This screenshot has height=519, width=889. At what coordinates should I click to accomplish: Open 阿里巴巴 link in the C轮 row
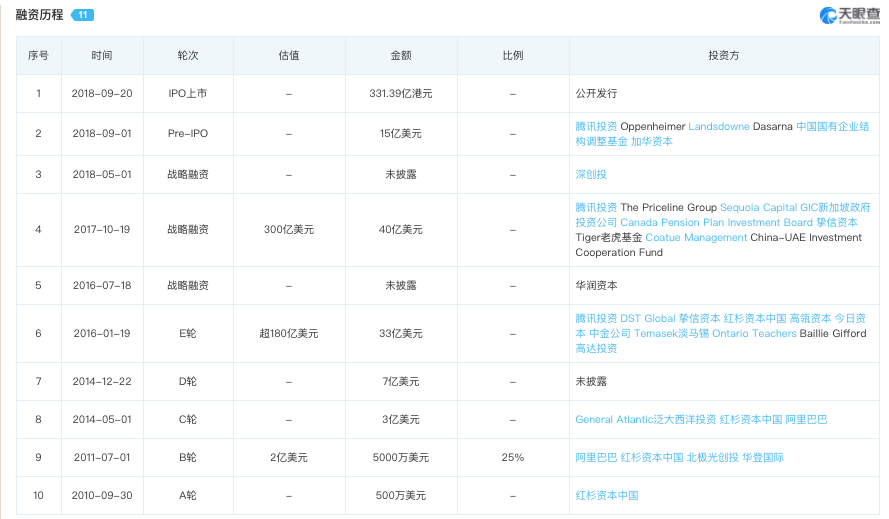click(x=806, y=419)
